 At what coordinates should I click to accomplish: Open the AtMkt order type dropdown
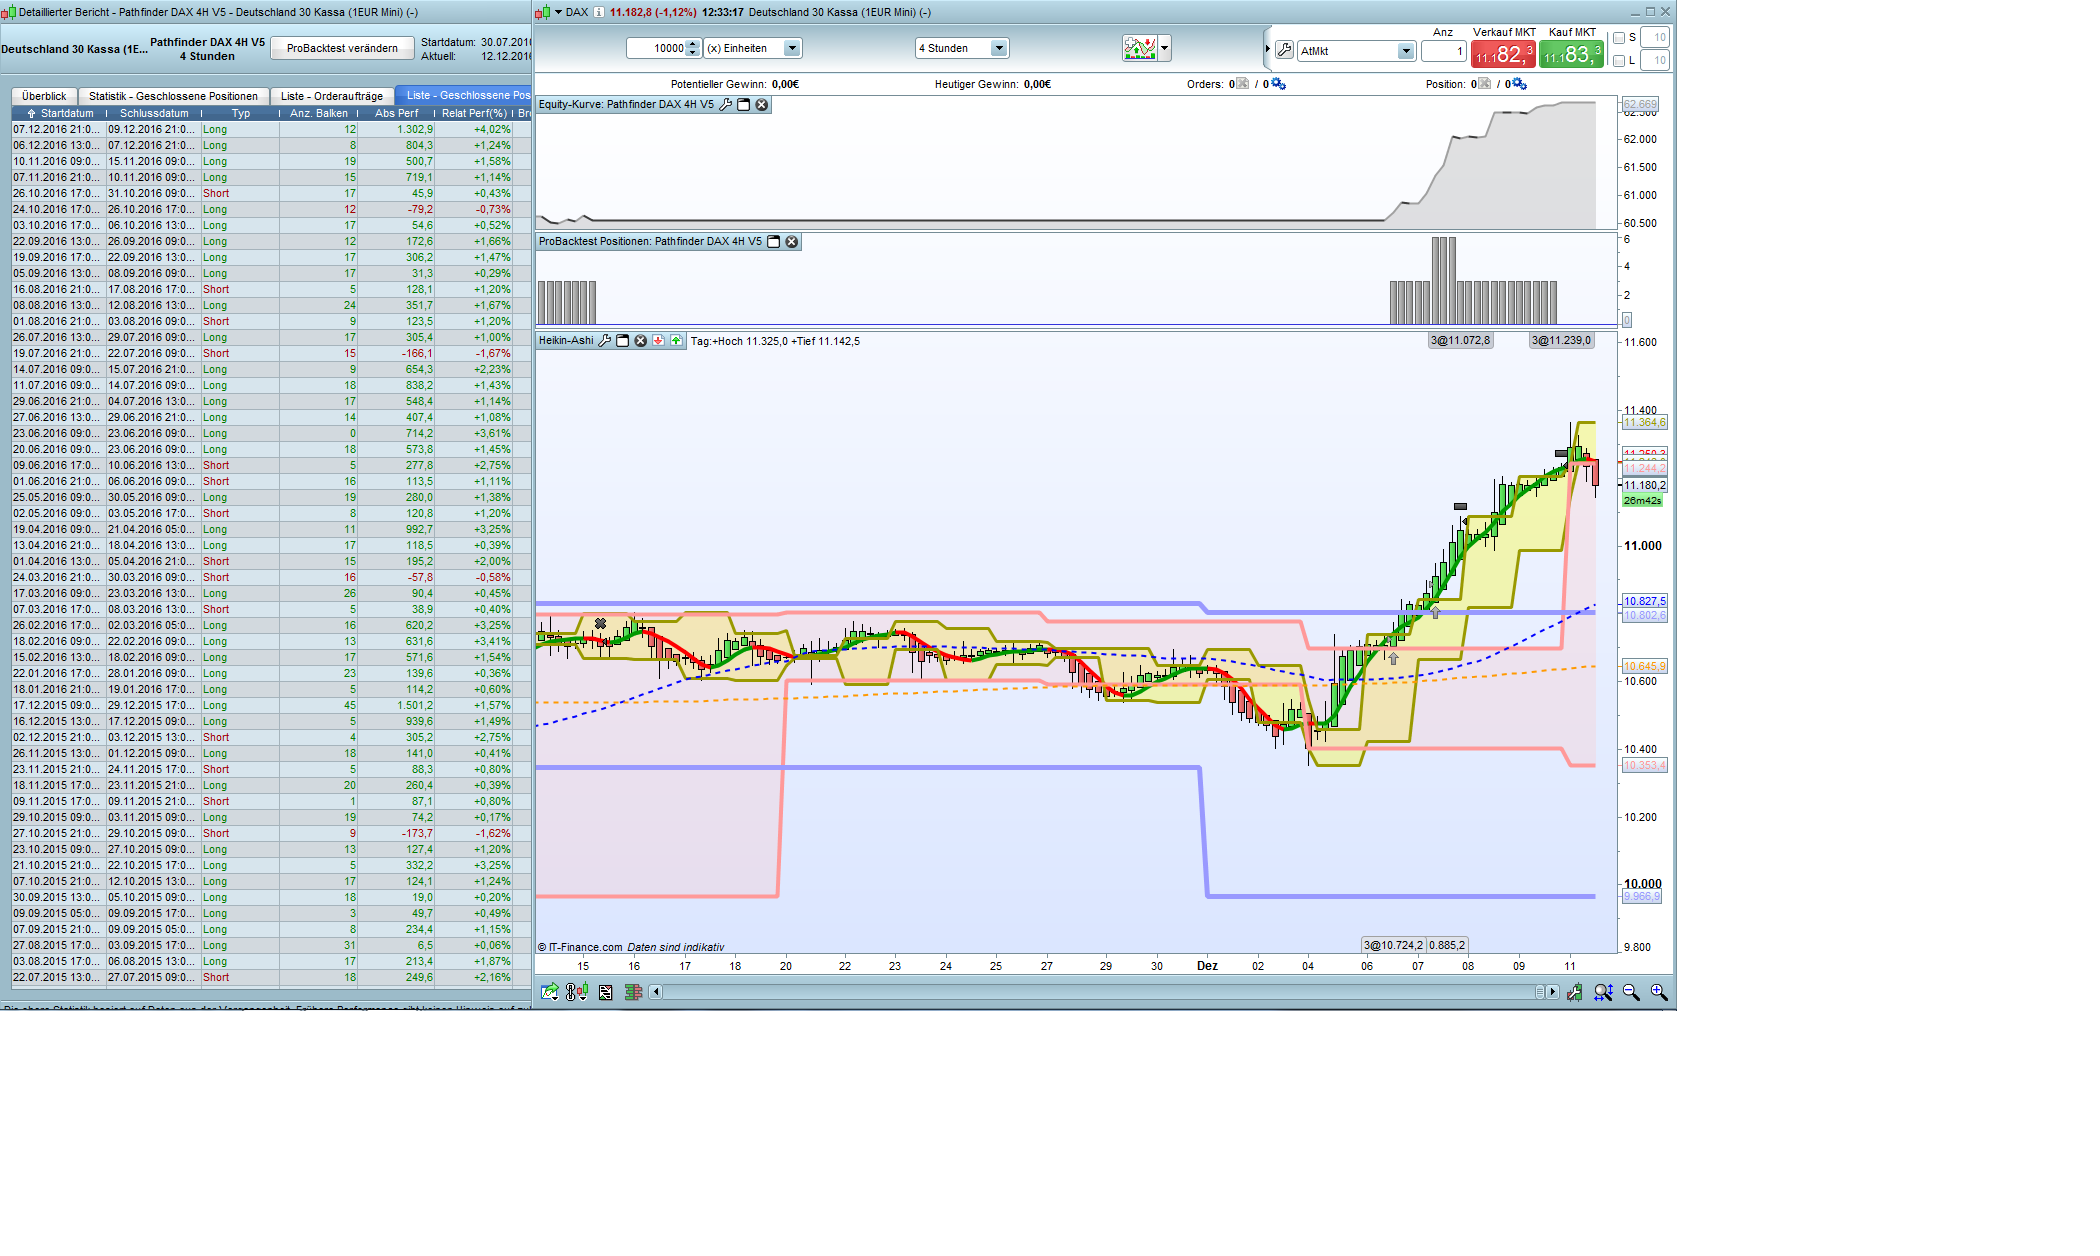(1405, 51)
